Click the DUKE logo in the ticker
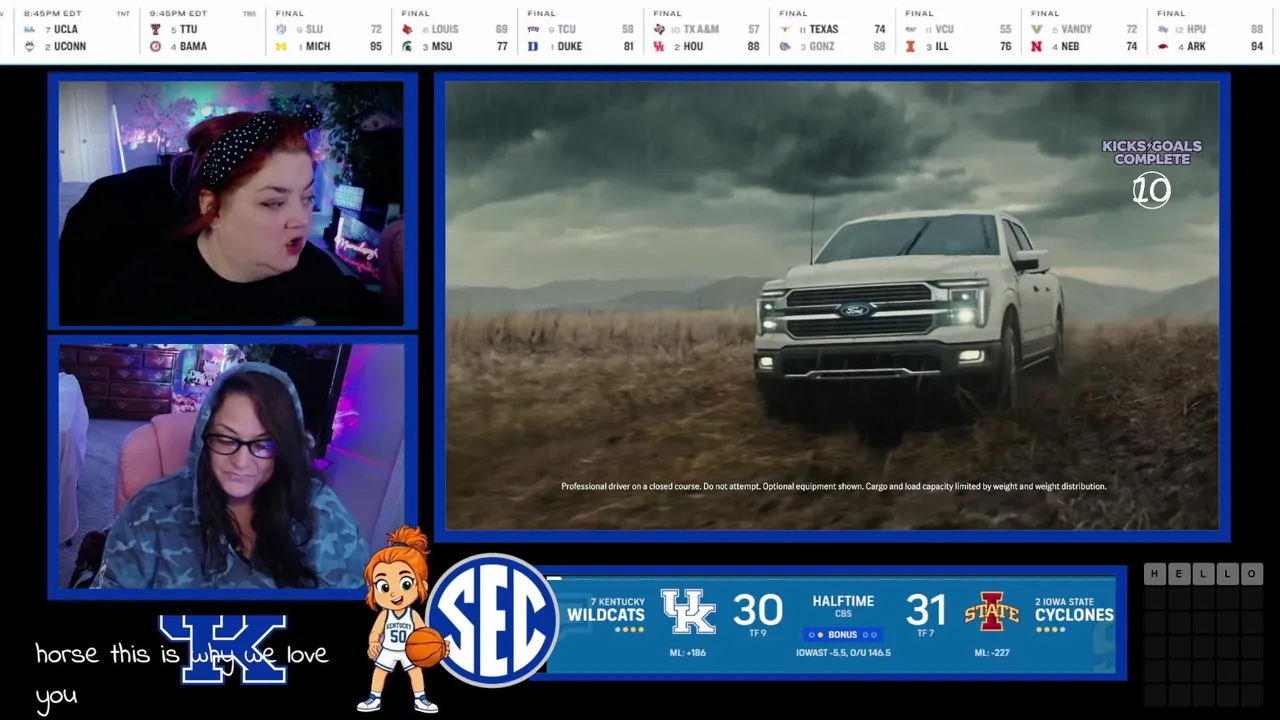This screenshot has width=1280, height=720. (x=533, y=47)
